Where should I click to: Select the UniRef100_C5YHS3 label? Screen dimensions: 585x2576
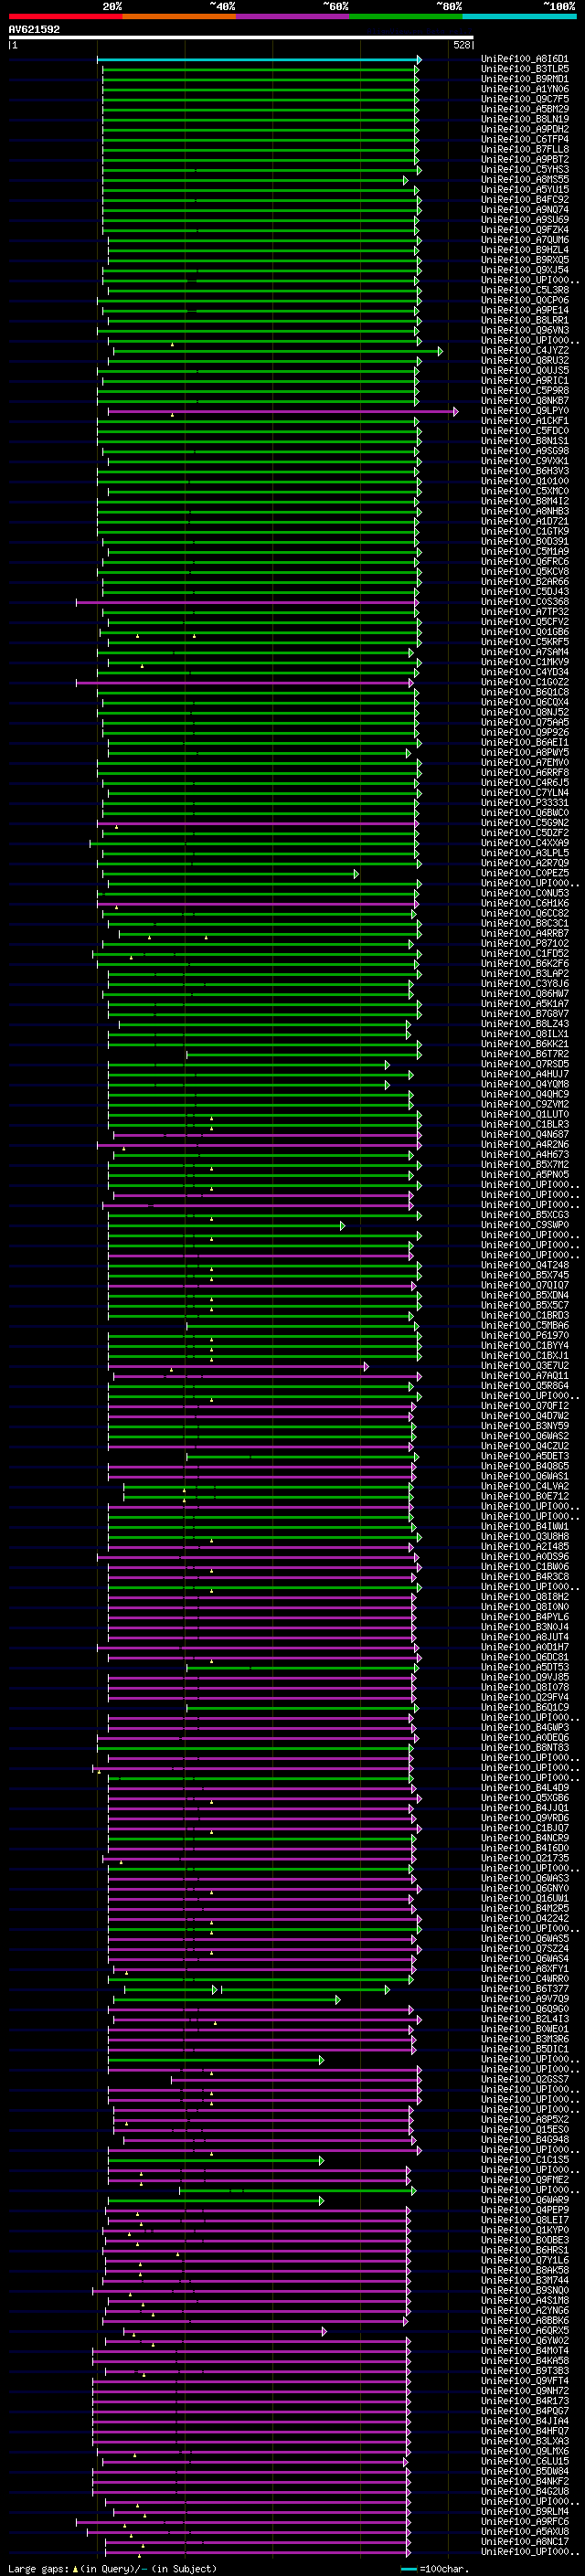click(x=525, y=170)
